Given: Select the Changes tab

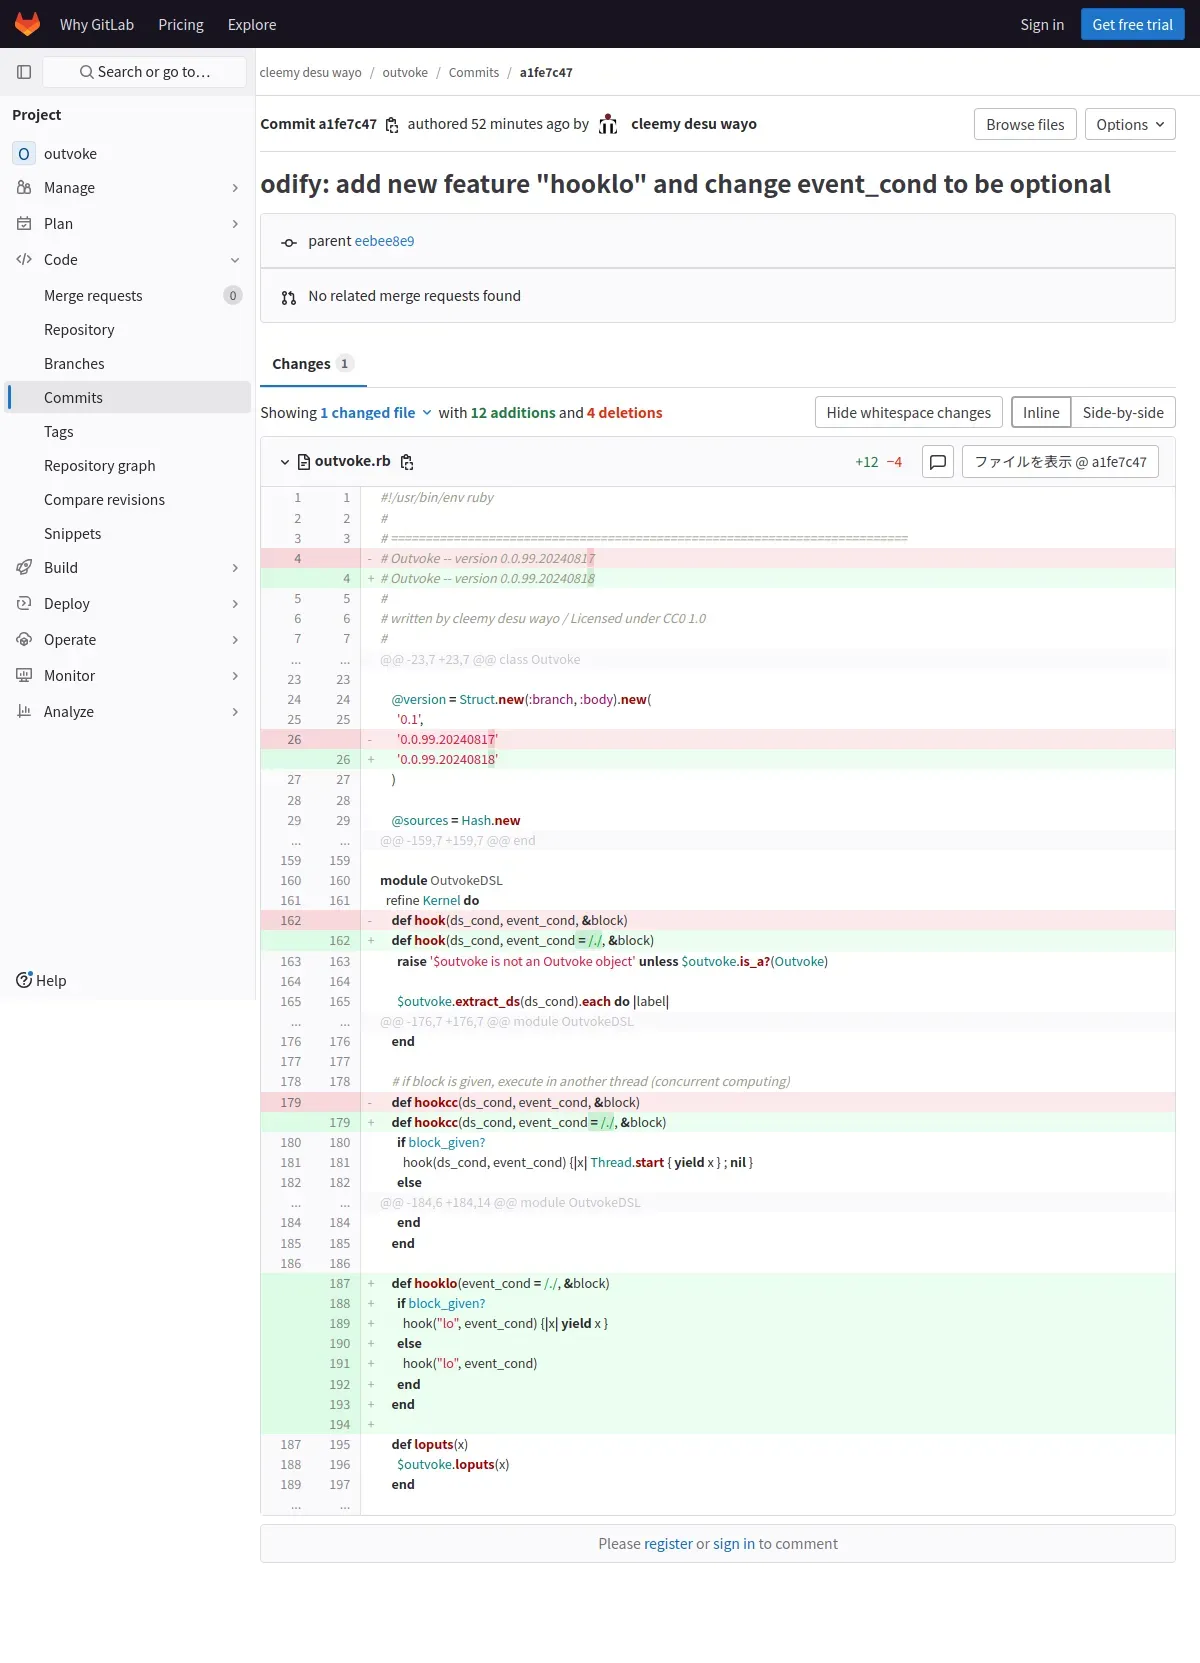Looking at the screenshot, I should (x=313, y=364).
